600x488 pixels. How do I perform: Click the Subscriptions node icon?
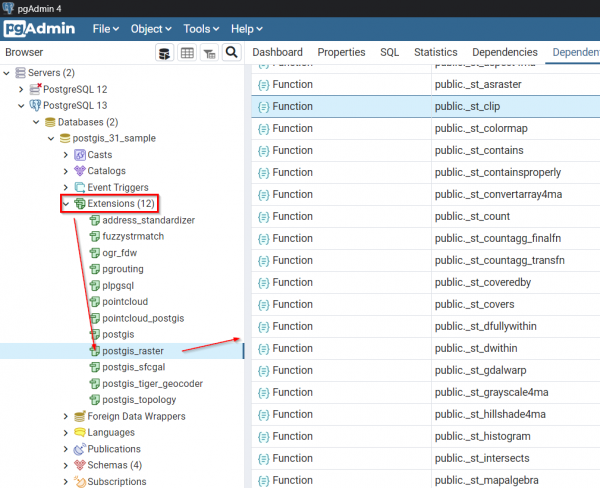80,481
